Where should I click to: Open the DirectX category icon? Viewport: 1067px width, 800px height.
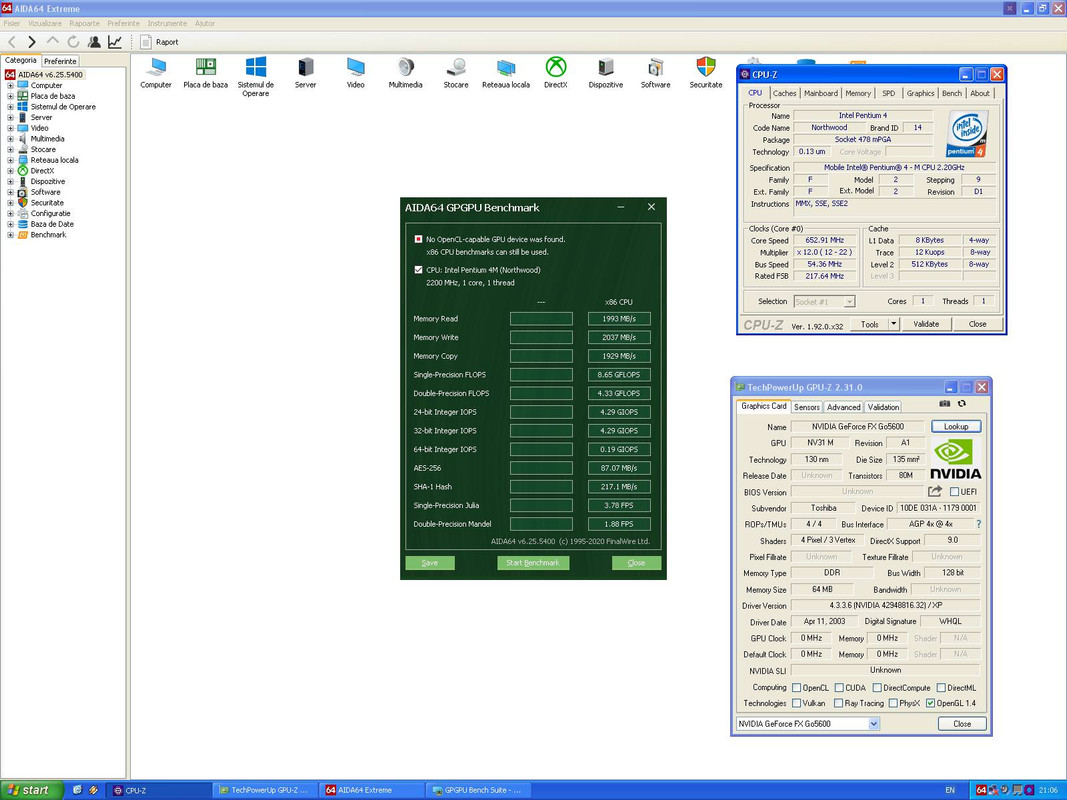(x=556, y=73)
